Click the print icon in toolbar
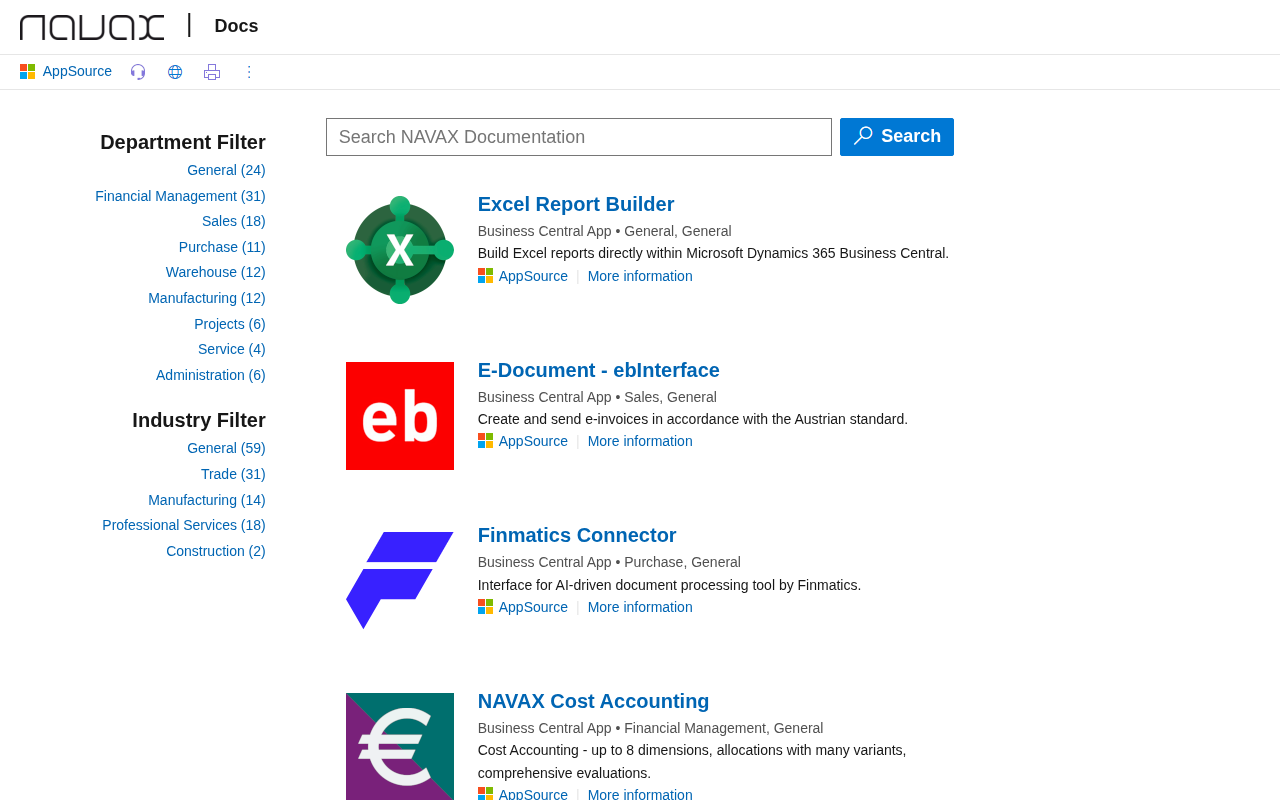 tap(212, 72)
